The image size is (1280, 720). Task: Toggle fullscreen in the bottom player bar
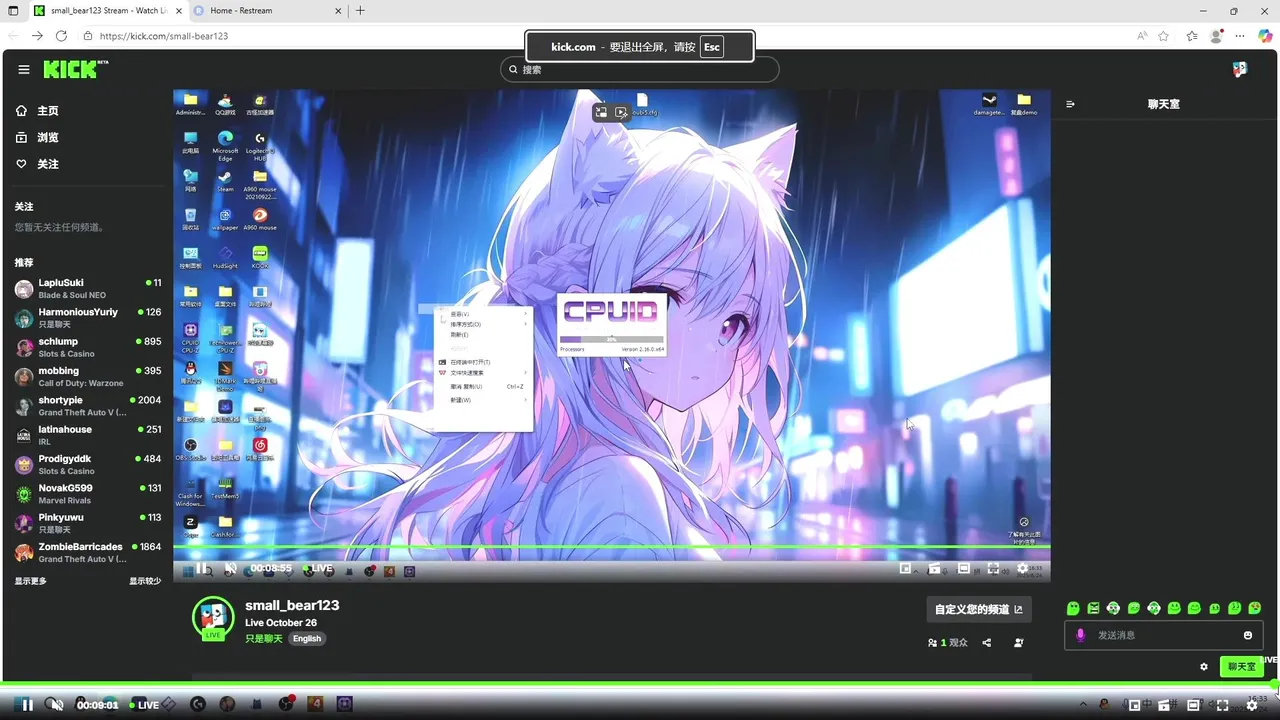pos(1222,705)
